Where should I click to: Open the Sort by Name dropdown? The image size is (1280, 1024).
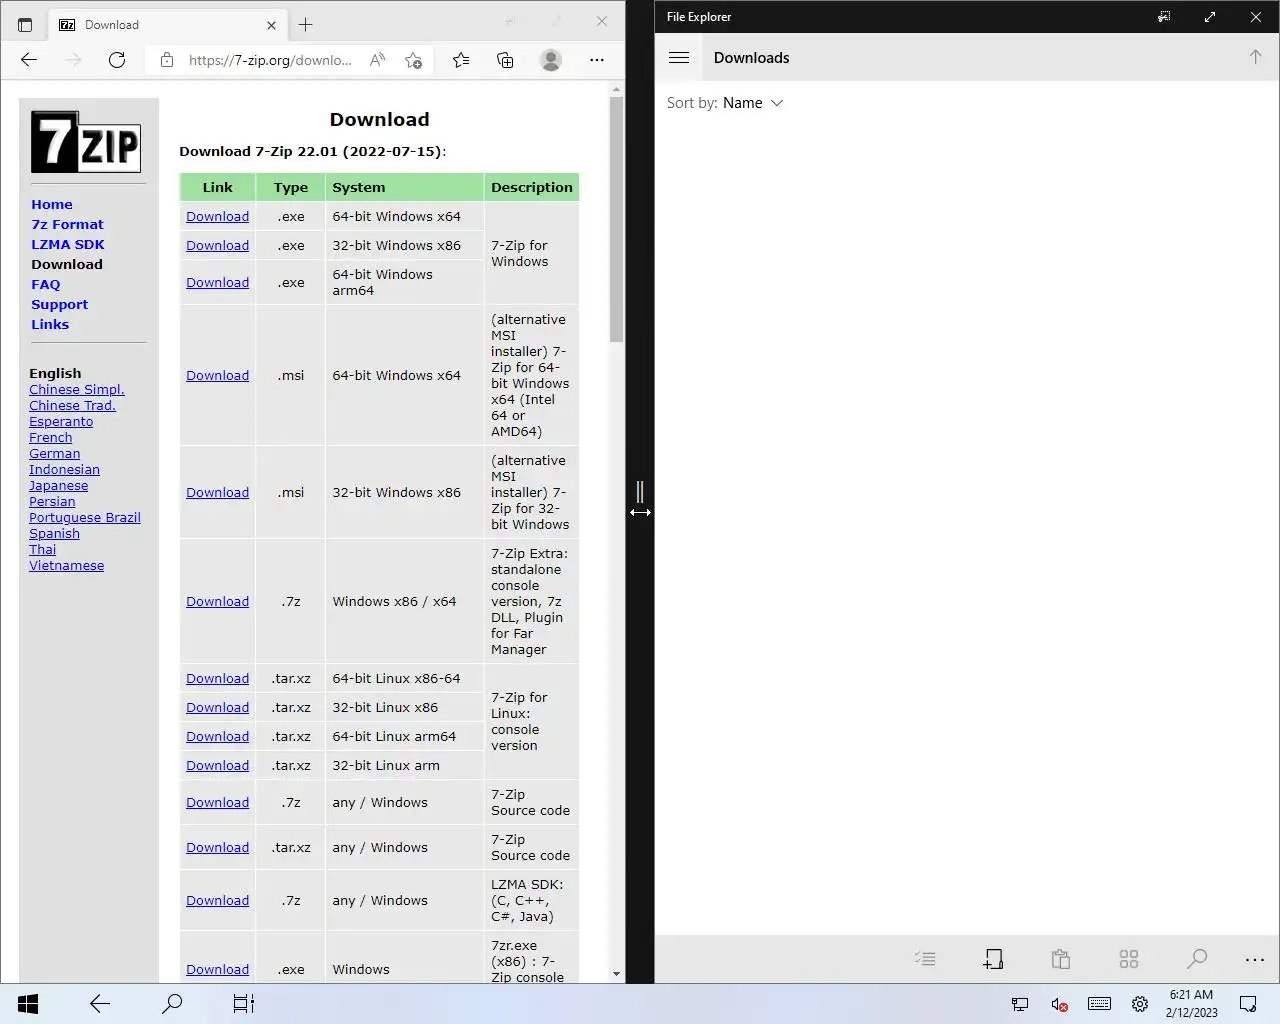click(725, 103)
